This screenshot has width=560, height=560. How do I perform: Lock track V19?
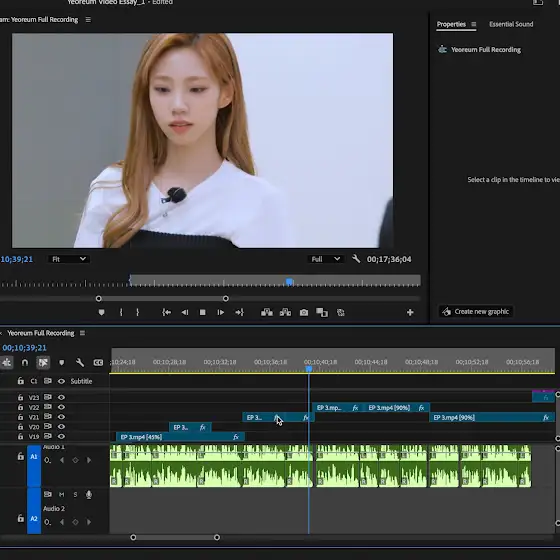(21, 436)
